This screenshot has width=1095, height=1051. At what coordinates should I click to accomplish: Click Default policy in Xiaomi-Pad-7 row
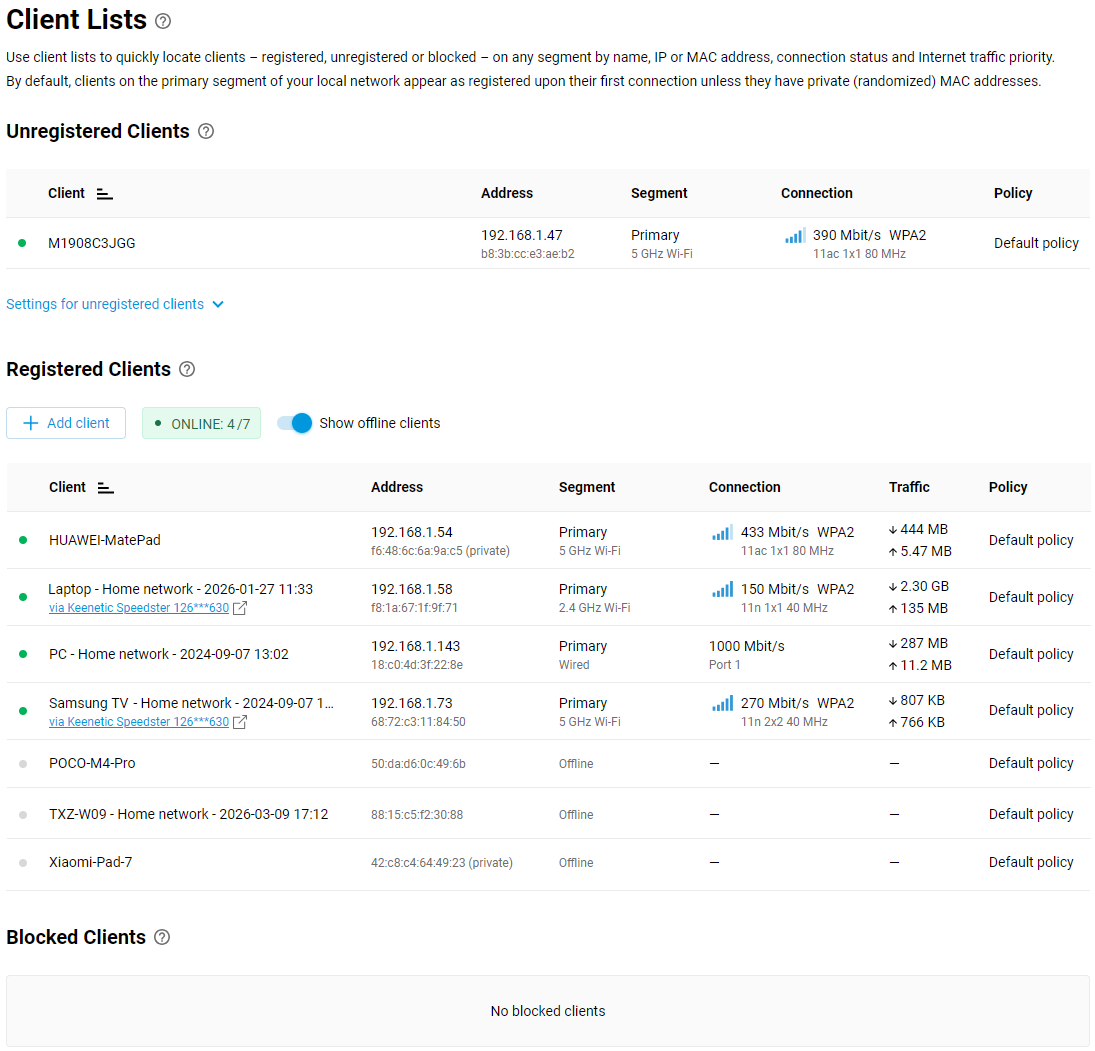pos(1031,862)
